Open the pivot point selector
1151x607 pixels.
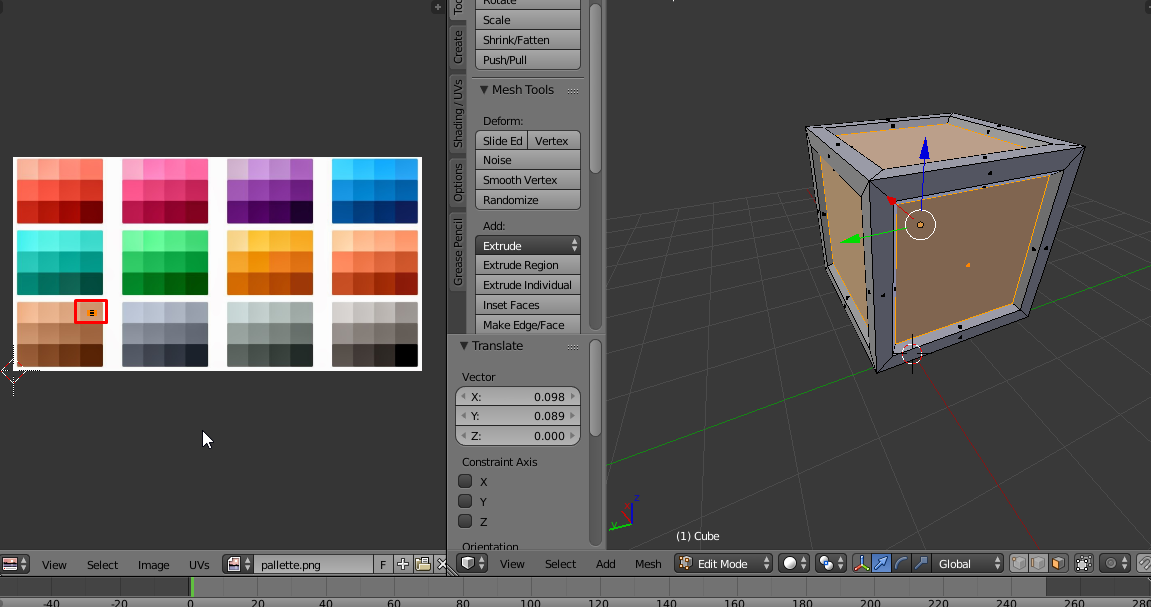[830, 563]
